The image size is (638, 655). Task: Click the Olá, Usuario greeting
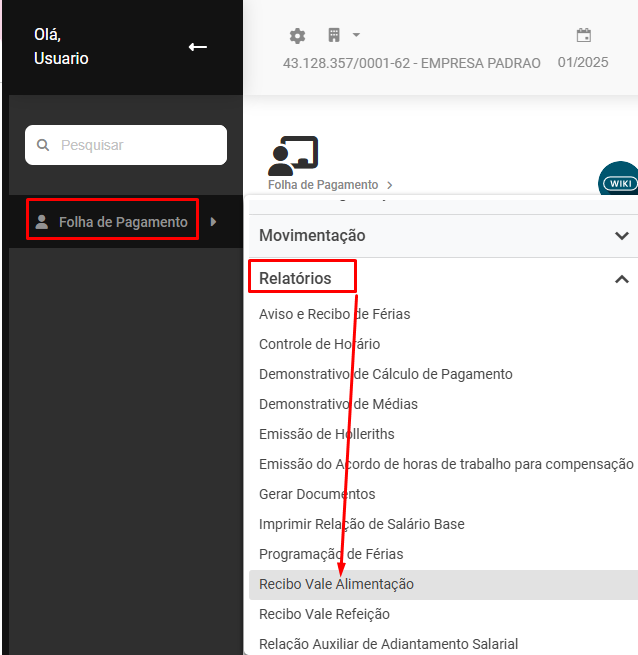pos(61,46)
